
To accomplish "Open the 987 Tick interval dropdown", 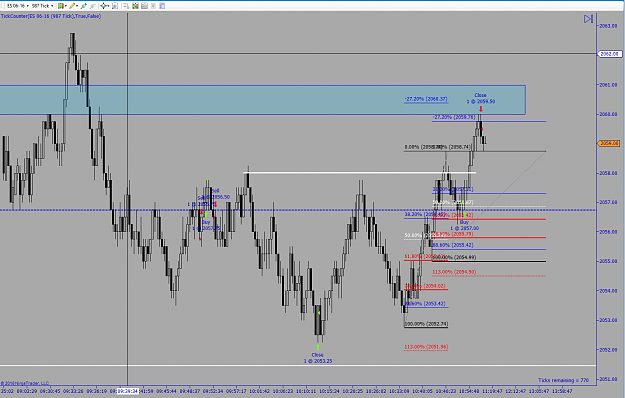I will tap(43, 6).
